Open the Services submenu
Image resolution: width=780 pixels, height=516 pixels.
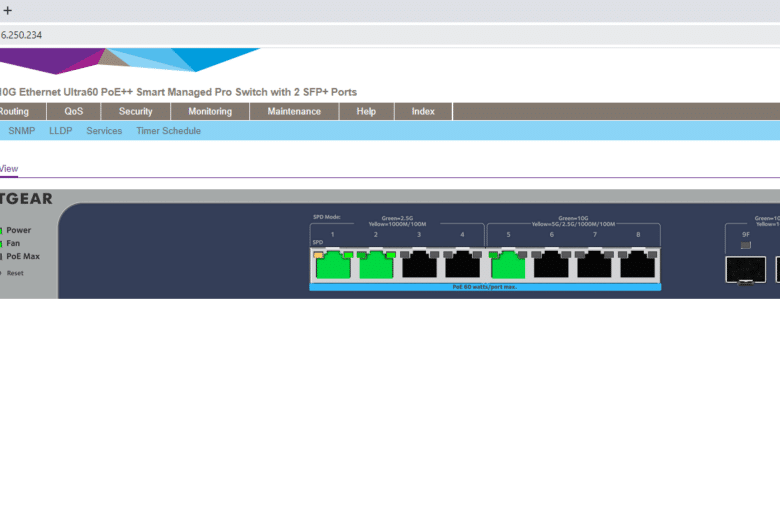pos(104,131)
